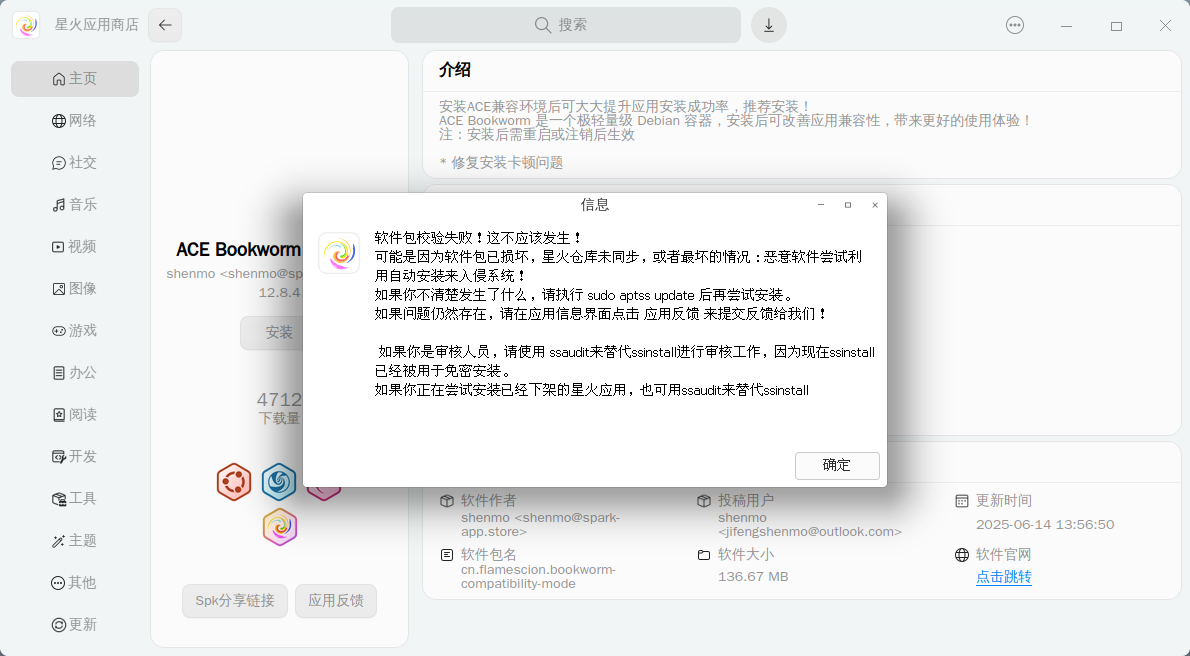
Task: Open the three-dots more menu
Action: point(1015,25)
